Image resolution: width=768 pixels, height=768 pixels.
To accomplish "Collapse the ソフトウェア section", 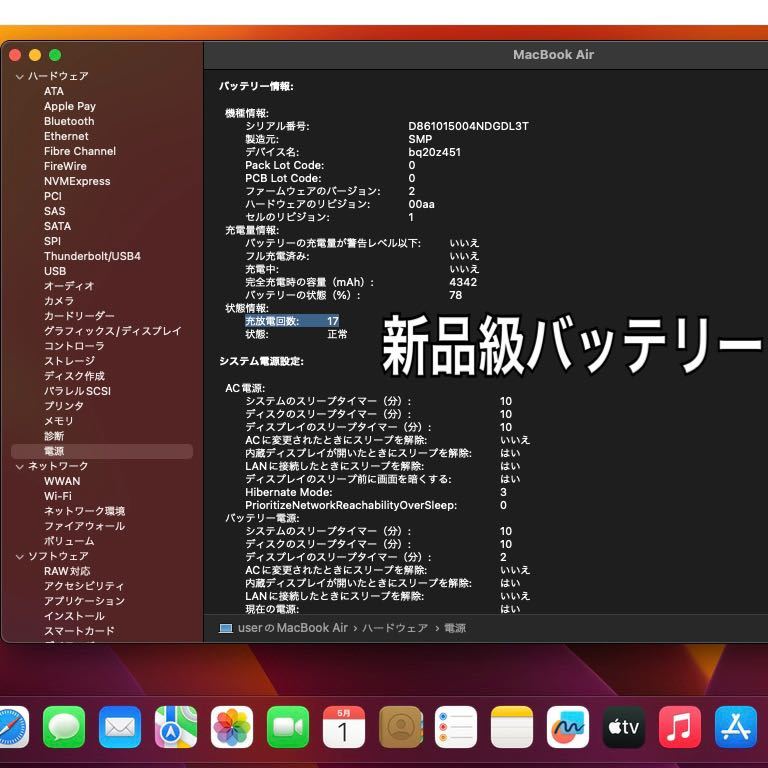I will tap(20, 556).
